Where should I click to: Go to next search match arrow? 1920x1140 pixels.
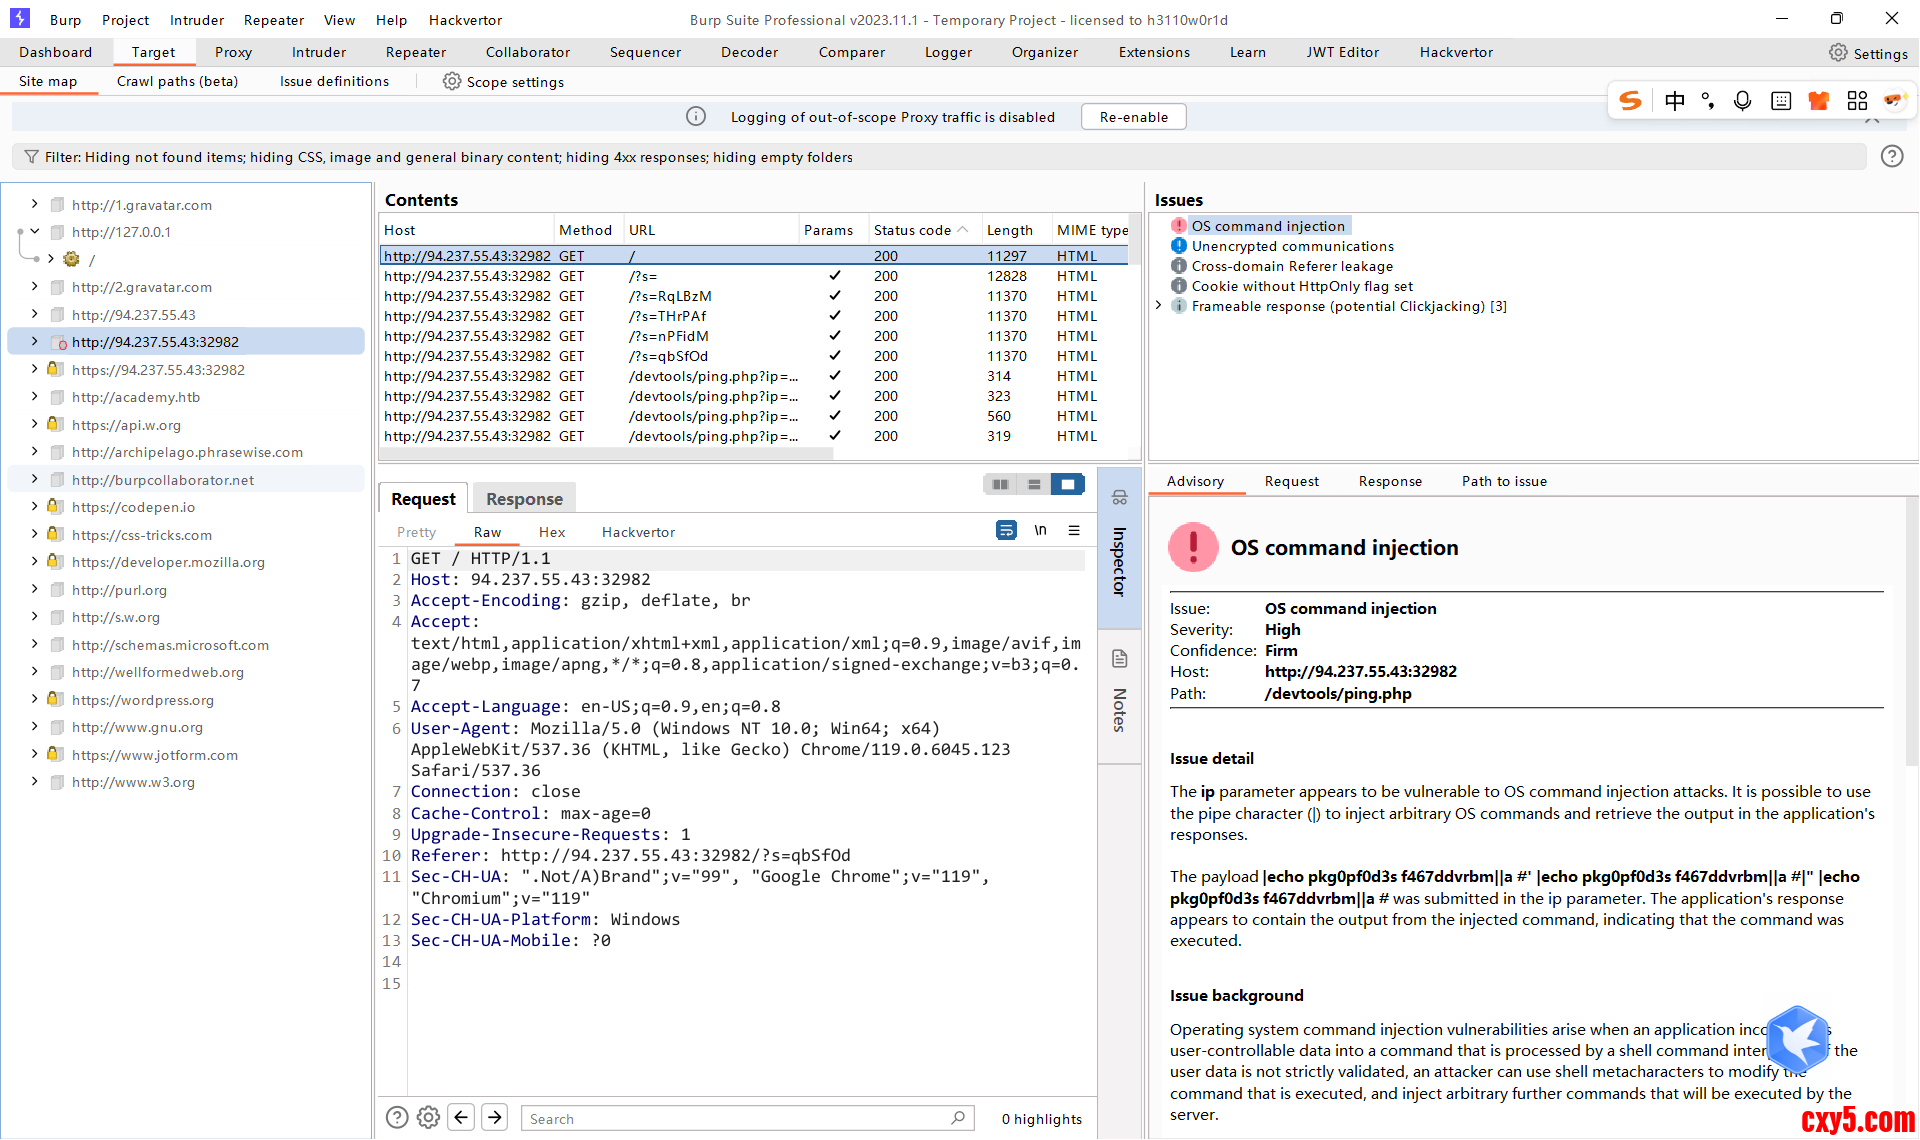pos(495,1118)
